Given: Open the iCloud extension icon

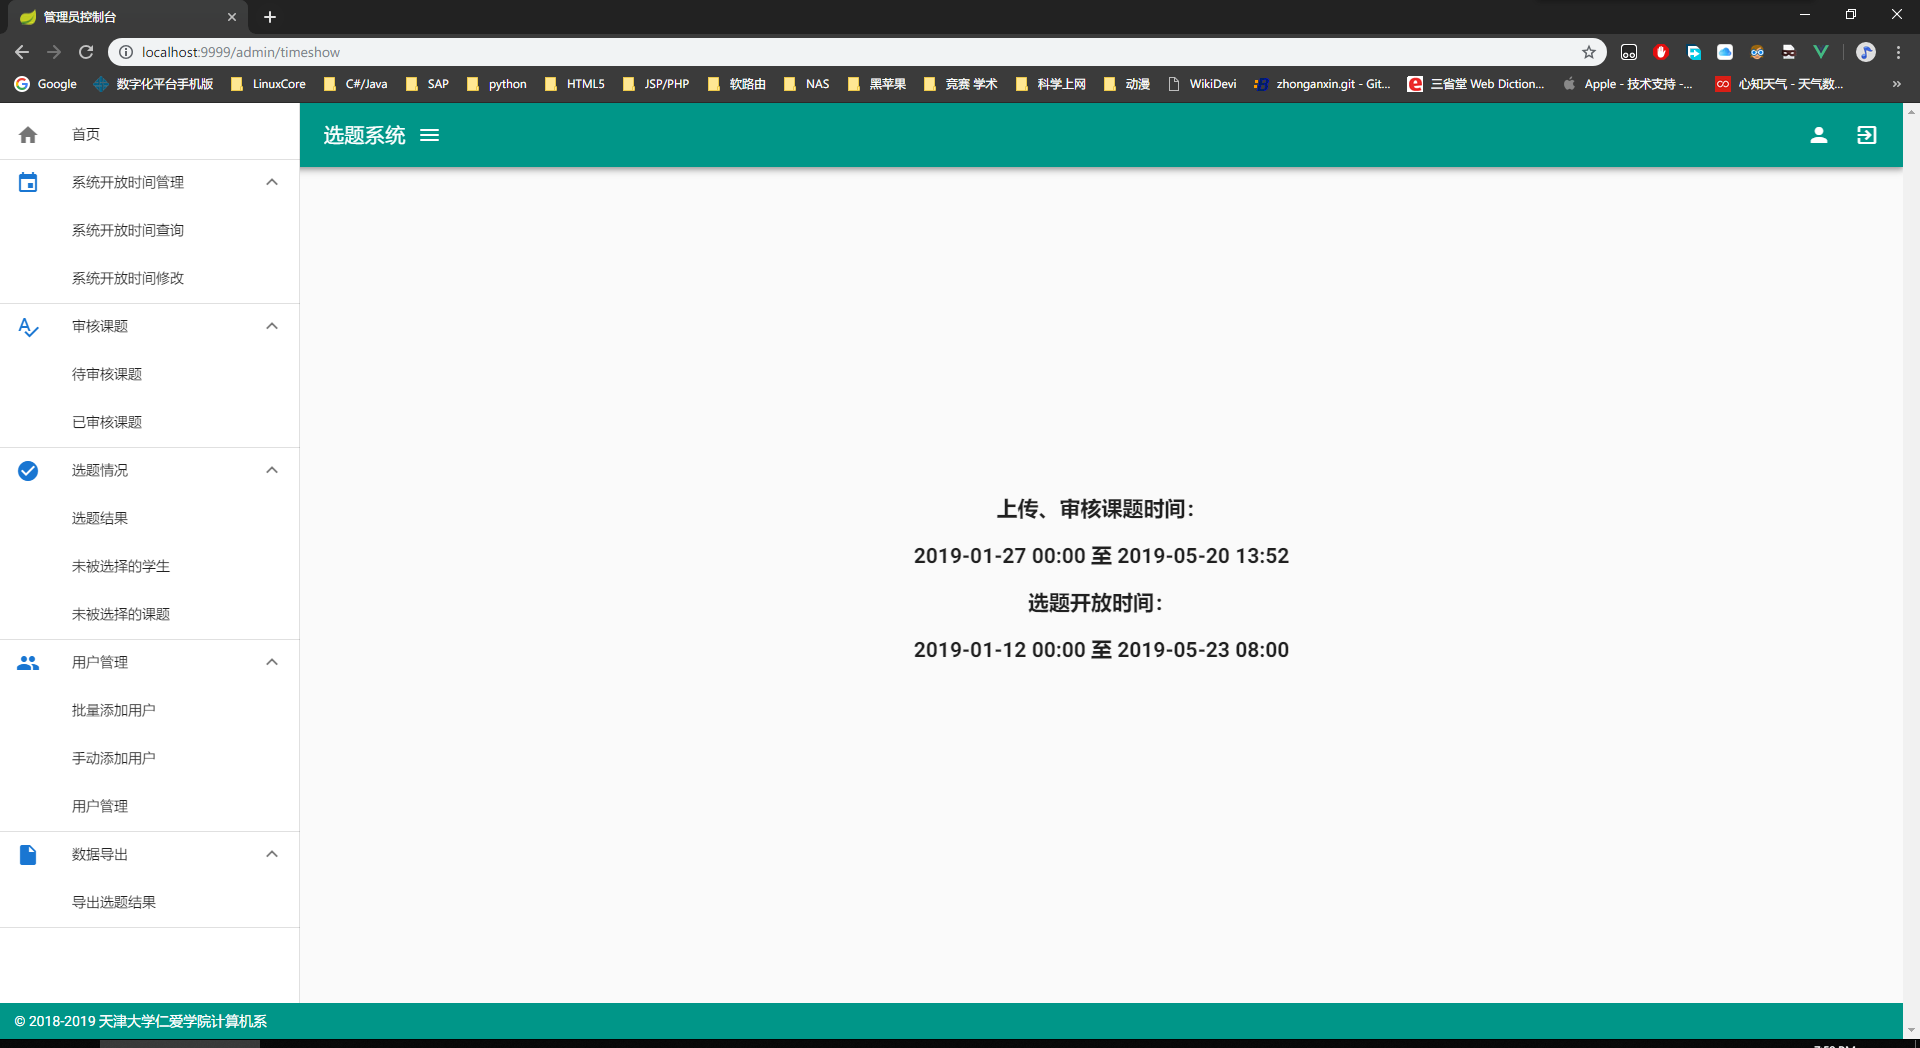Looking at the screenshot, I should pos(1725,52).
